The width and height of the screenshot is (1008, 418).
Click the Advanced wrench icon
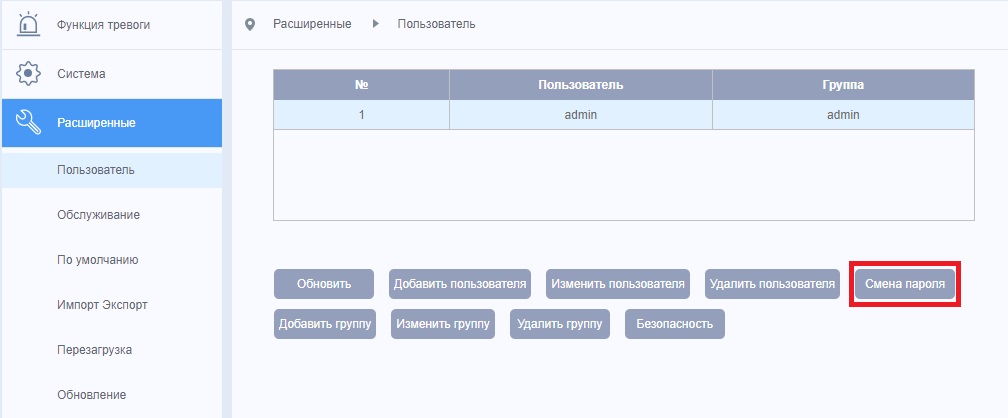[x=30, y=122]
